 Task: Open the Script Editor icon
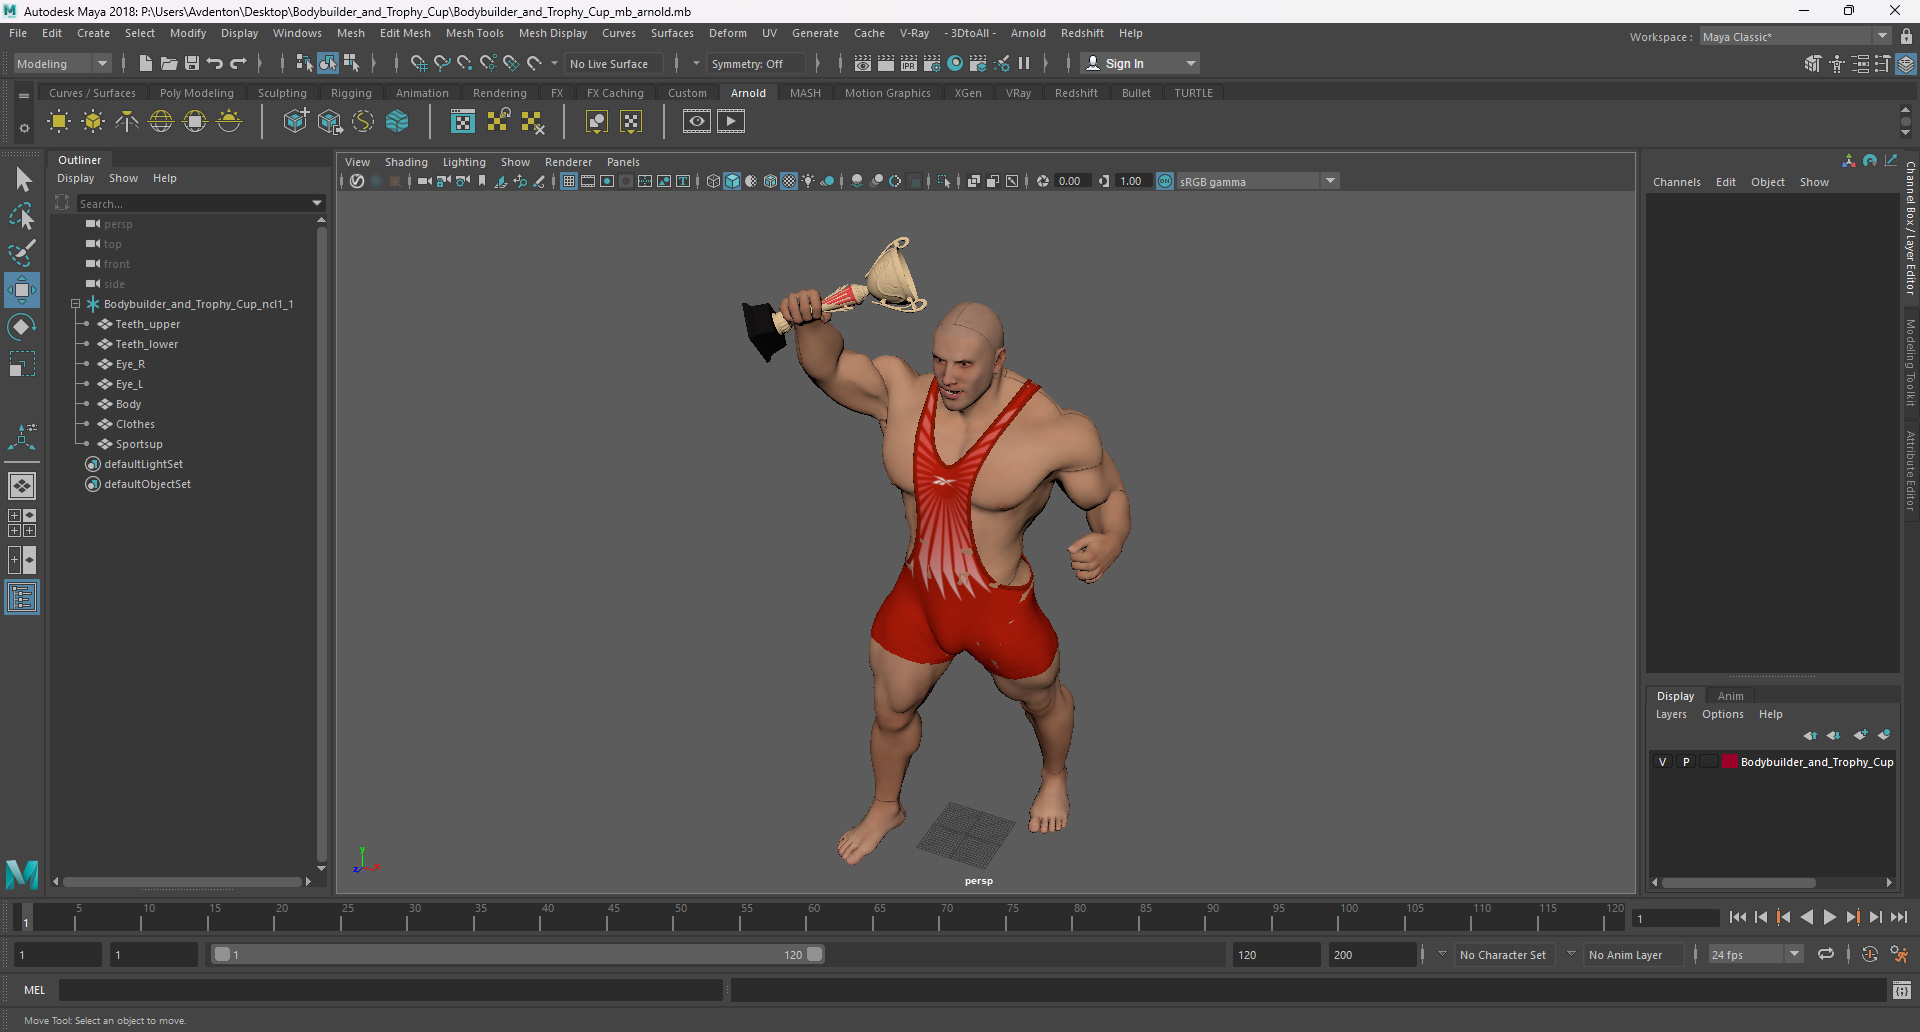1902,990
